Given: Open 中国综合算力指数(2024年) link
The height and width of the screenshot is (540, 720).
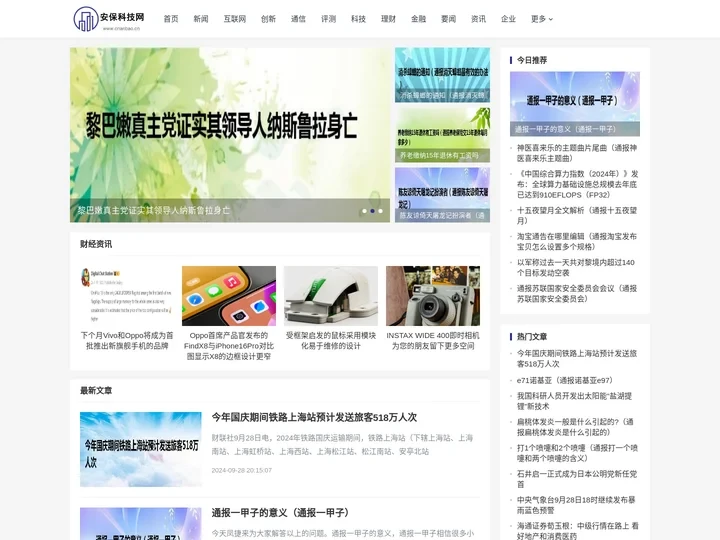Looking at the screenshot, I should pyautogui.click(x=578, y=184).
